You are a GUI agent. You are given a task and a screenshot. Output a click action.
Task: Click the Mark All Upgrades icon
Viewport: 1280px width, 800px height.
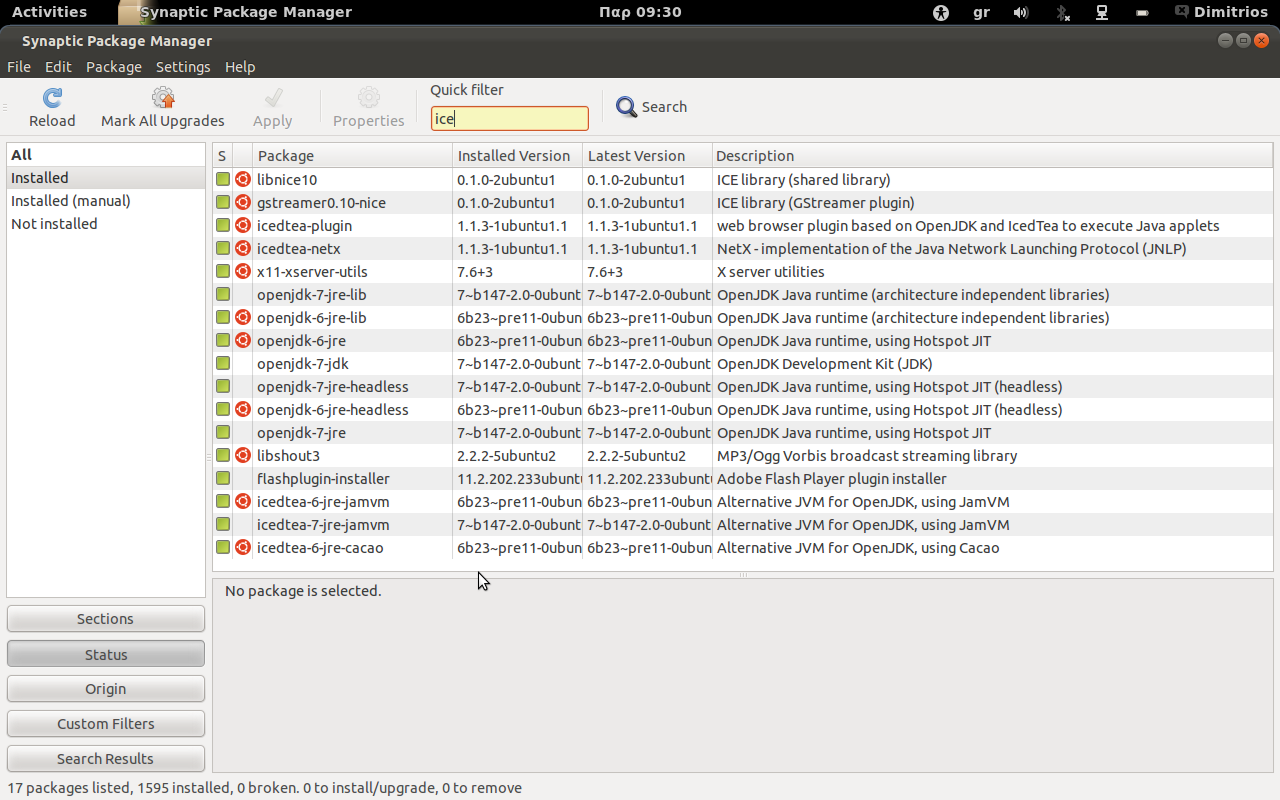pyautogui.click(x=163, y=98)
